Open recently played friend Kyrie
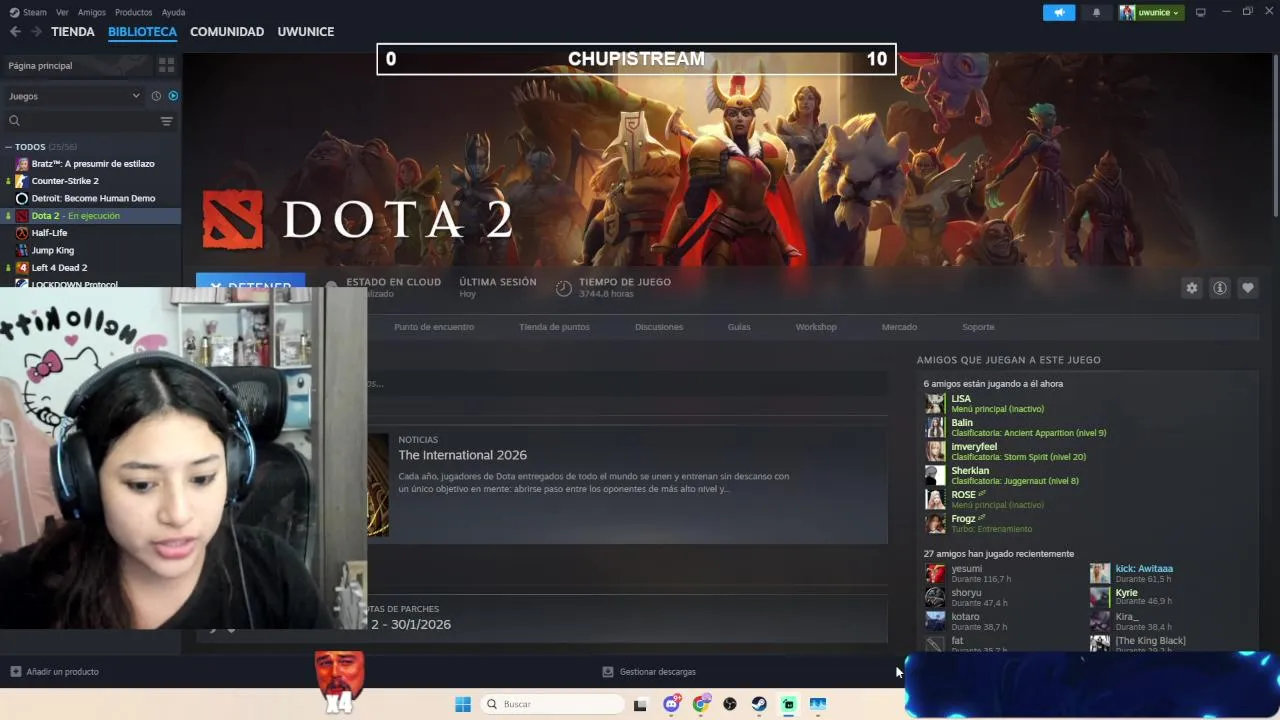 click(1132, 597)
